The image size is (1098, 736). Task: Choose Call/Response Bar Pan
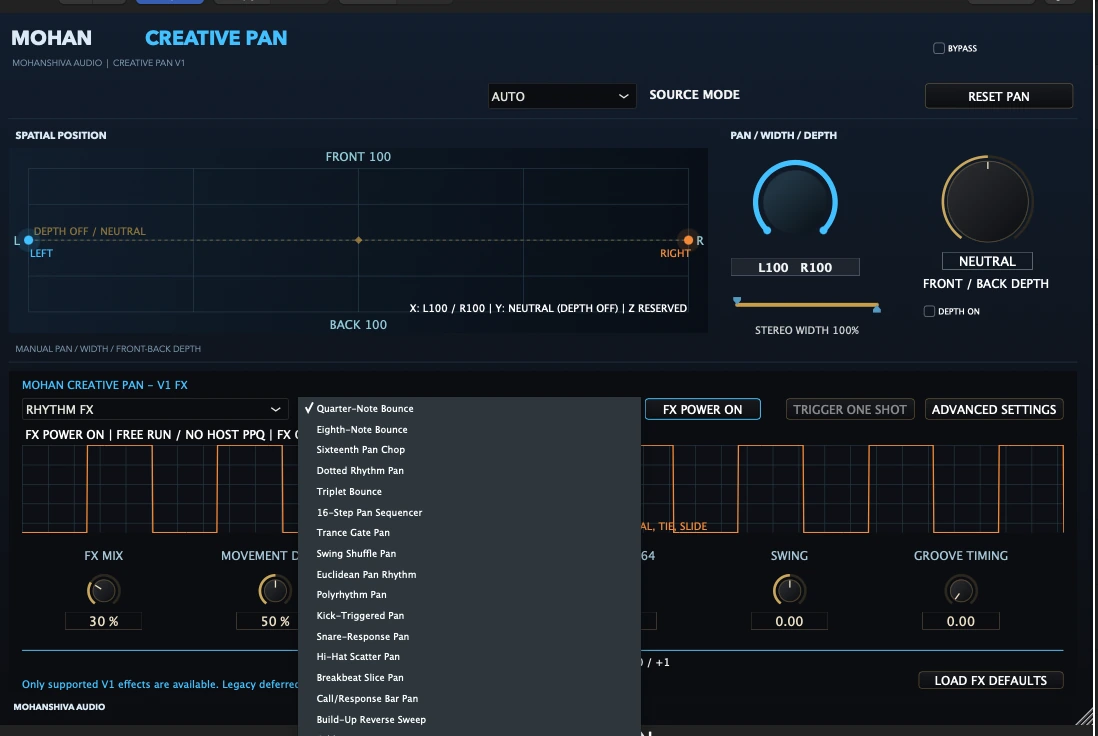[469, 698]
